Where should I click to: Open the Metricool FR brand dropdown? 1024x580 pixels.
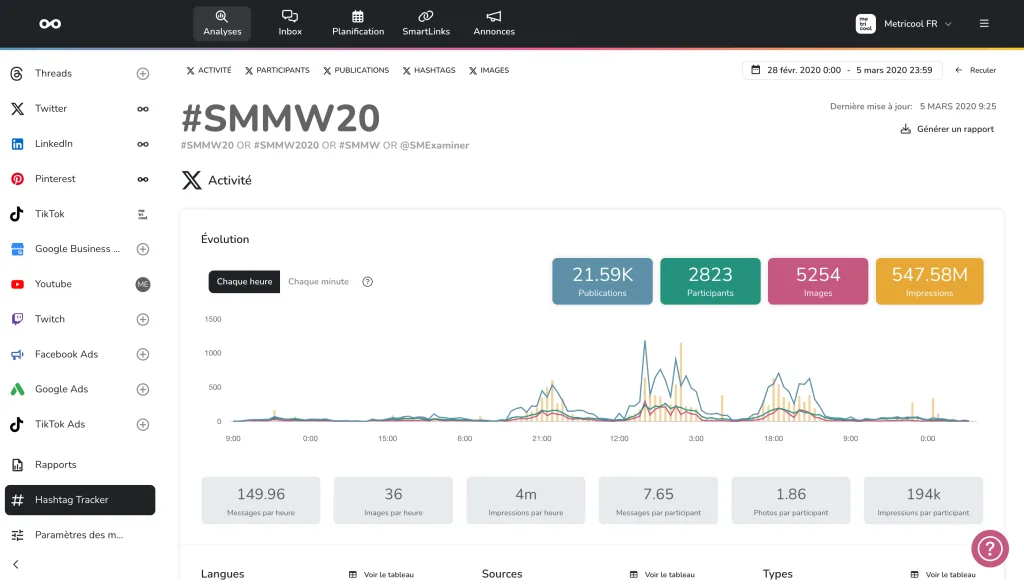[x=904, y=24]
